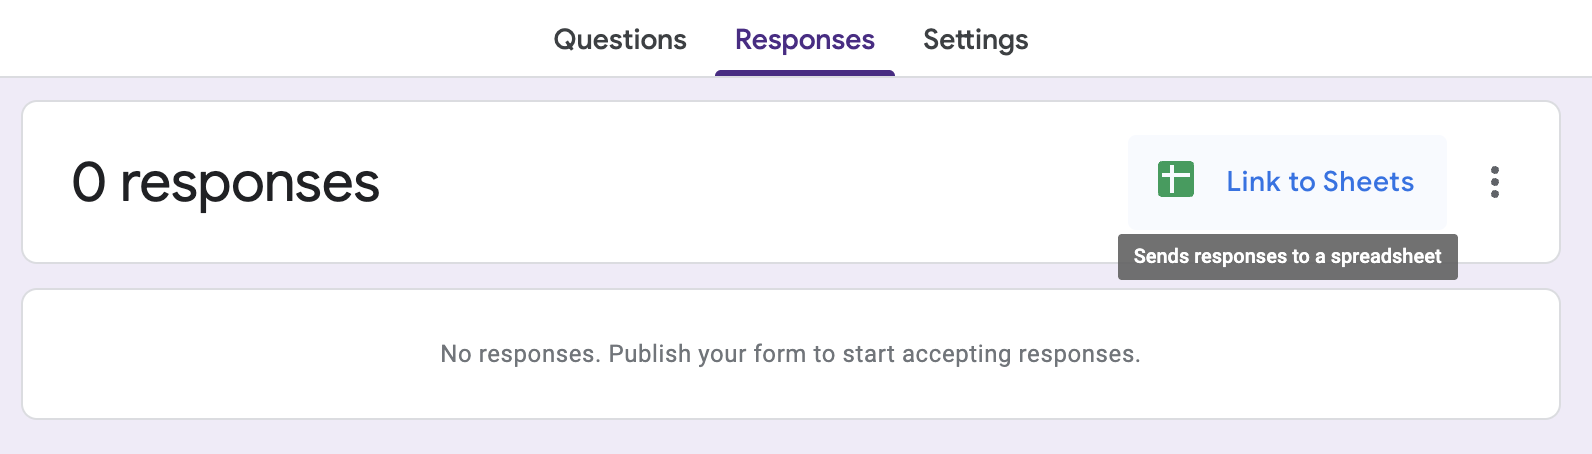Click the lavender background below the cards

pos(790,438)
